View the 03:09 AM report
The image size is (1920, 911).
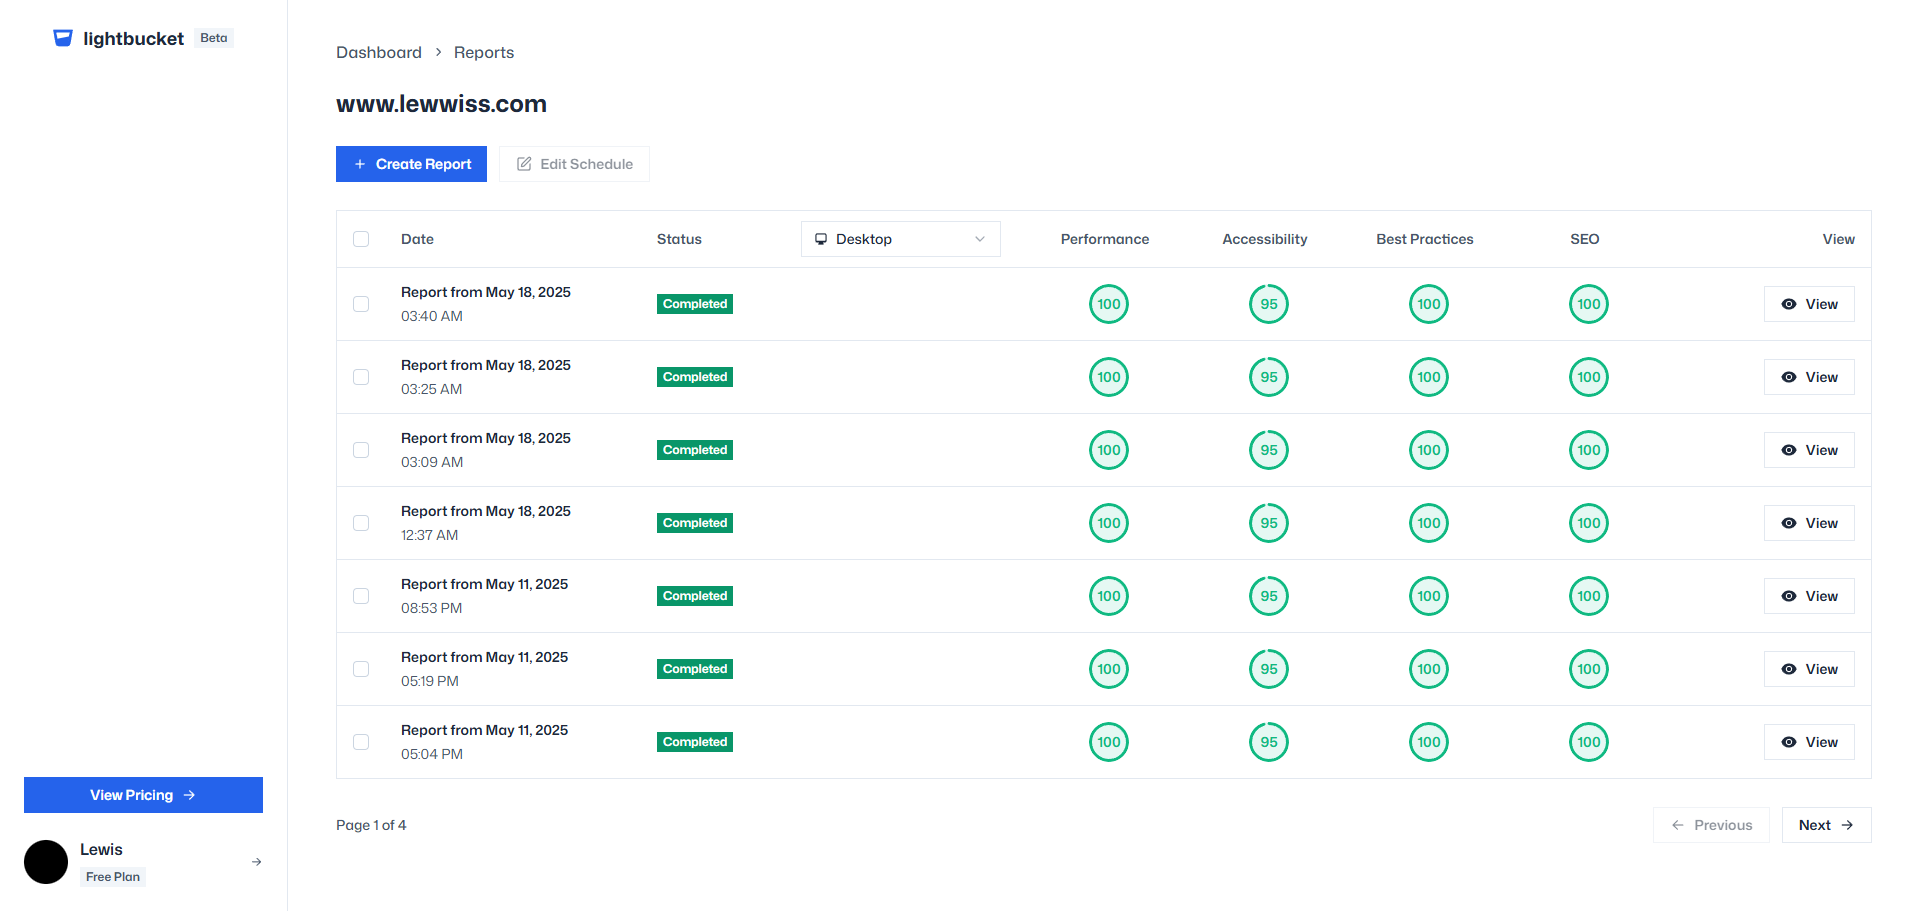[x=1809, y=450]
